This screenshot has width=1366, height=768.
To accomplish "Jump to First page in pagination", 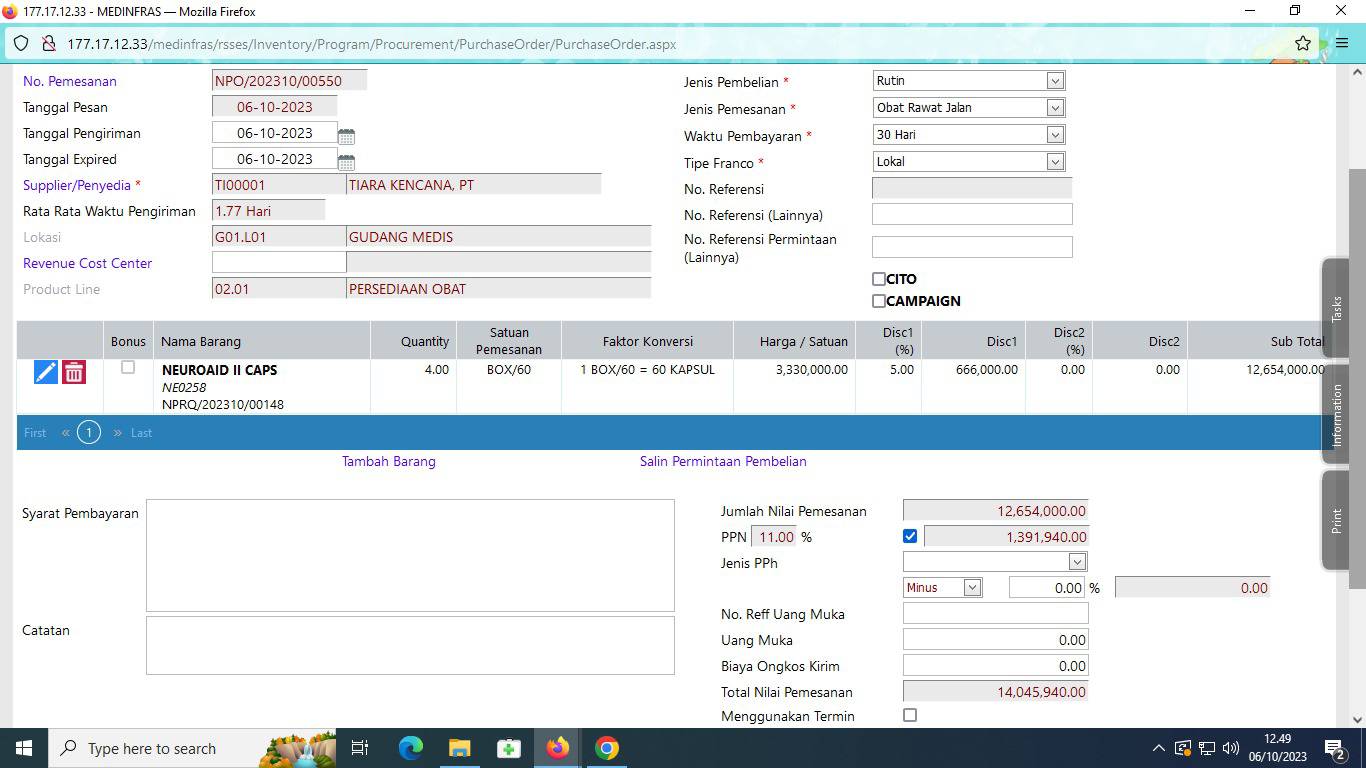I will pyautogui.click(x=35, y=433).
